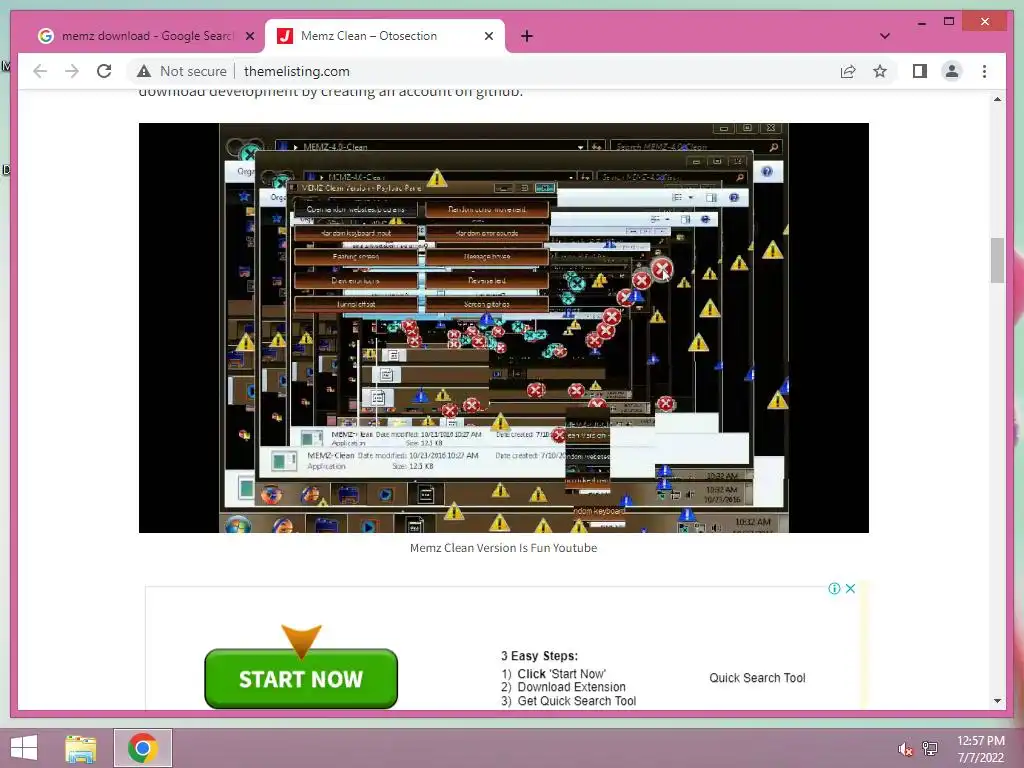Open File Explorer from the taskbar
This screenshot has width=1024, height=768.
pos(80,748)
